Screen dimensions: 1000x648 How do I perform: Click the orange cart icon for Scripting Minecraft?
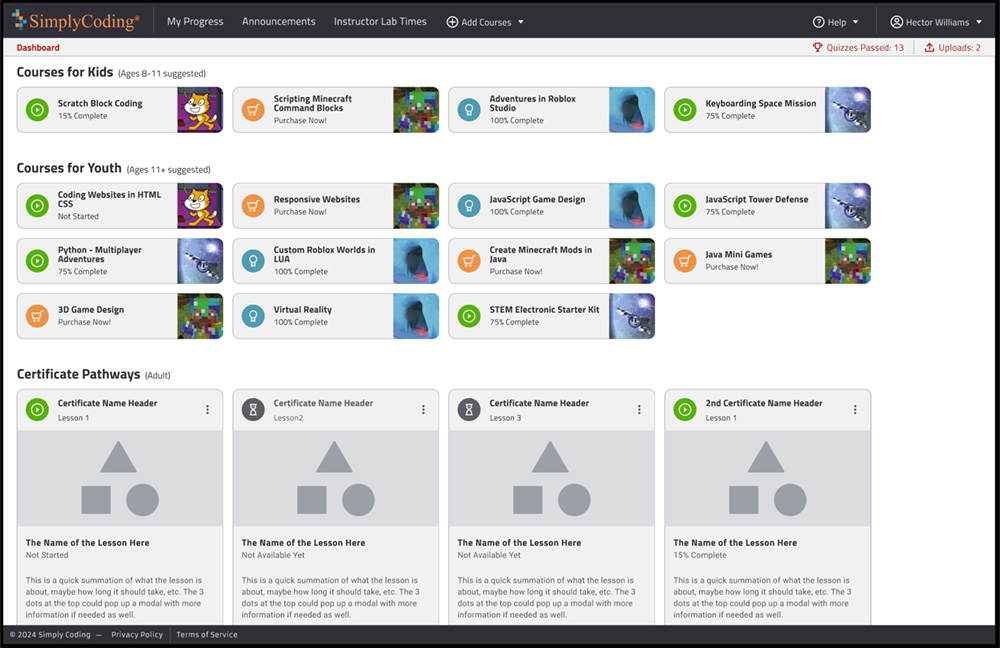tap(253, 110)
